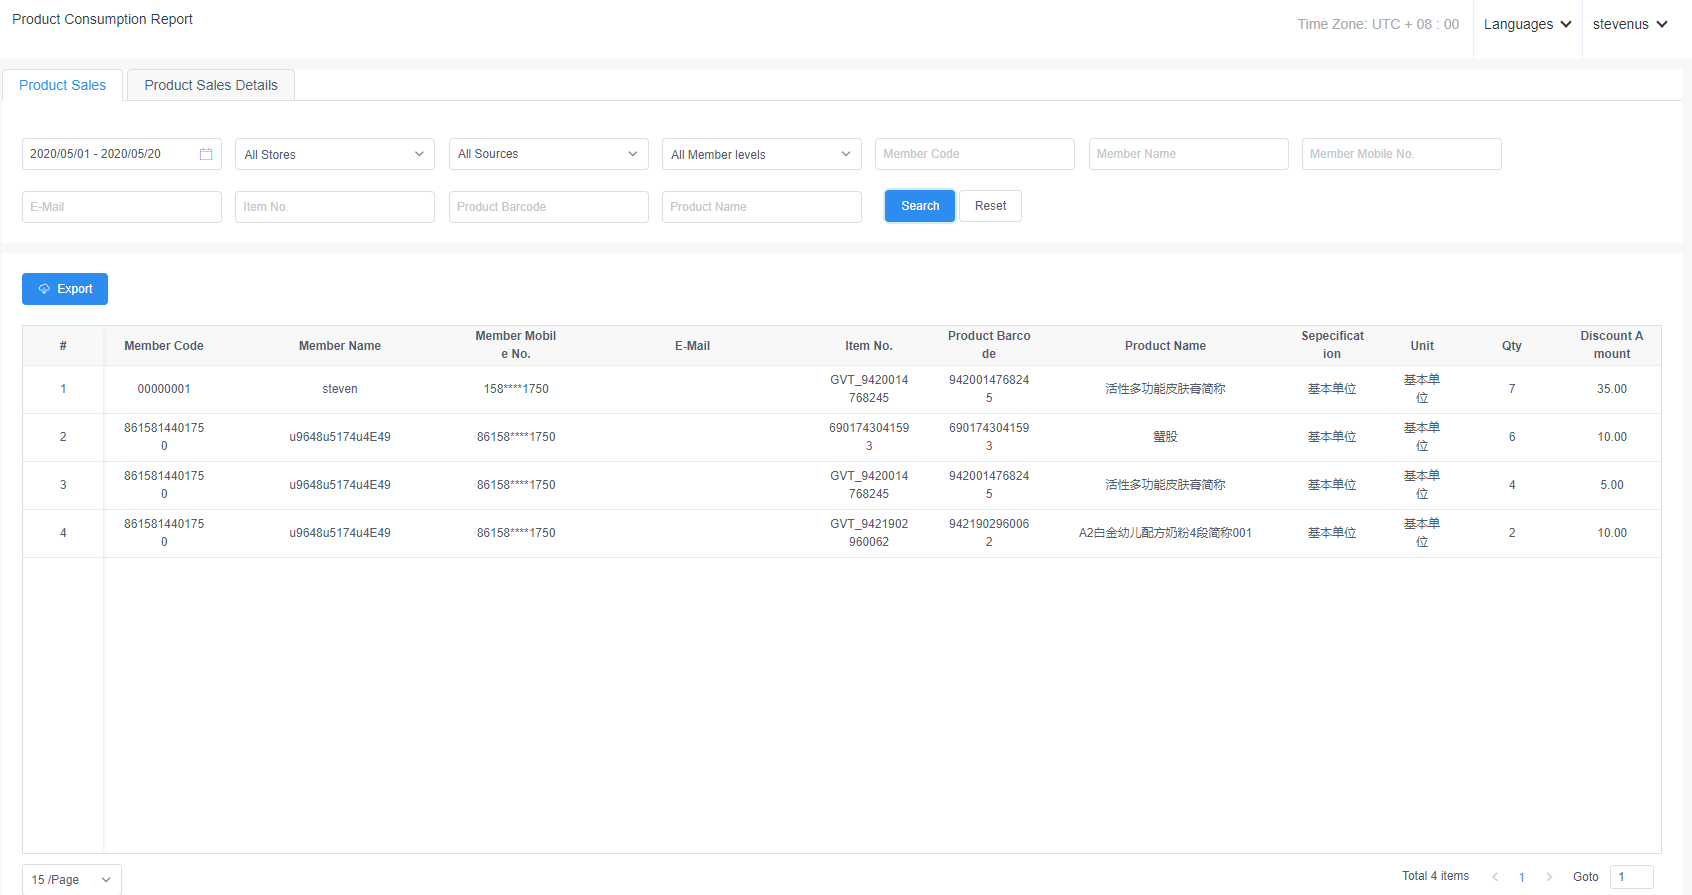Click the Member Name input field
Image resolution: width=1692 pixels, height=895 pixels.
click(1188, 154)
